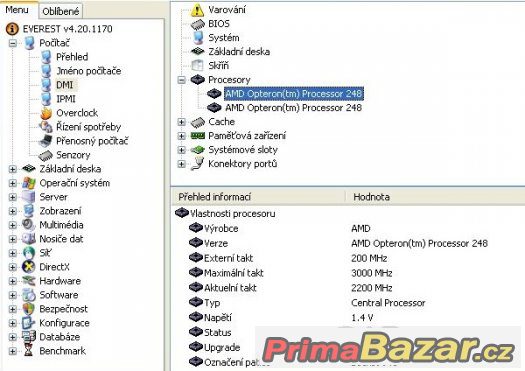Expand the Konektory portů node
Screen dimensions: 525x371
click(x=181, y=164)
